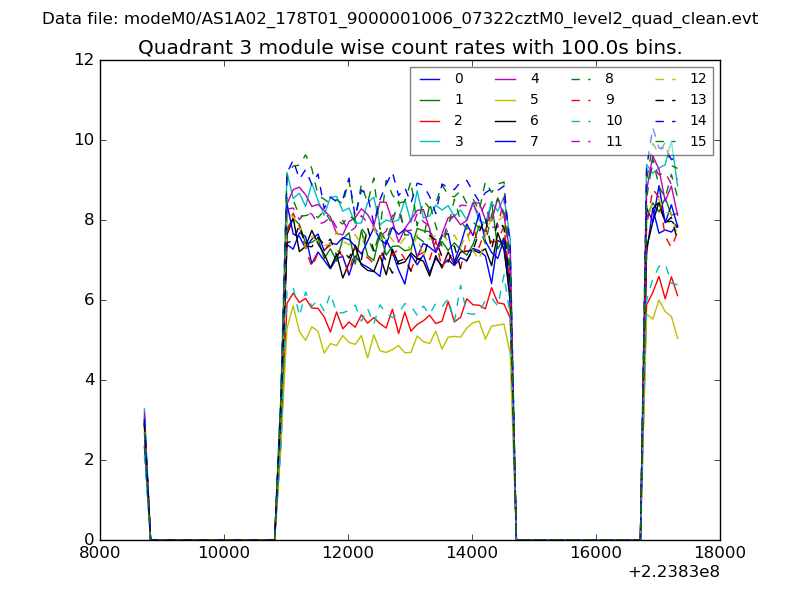Click the x-axis tick label 12000
This screenshot has height=600, width=800.
pyautogui.click(x=348, y=553)
